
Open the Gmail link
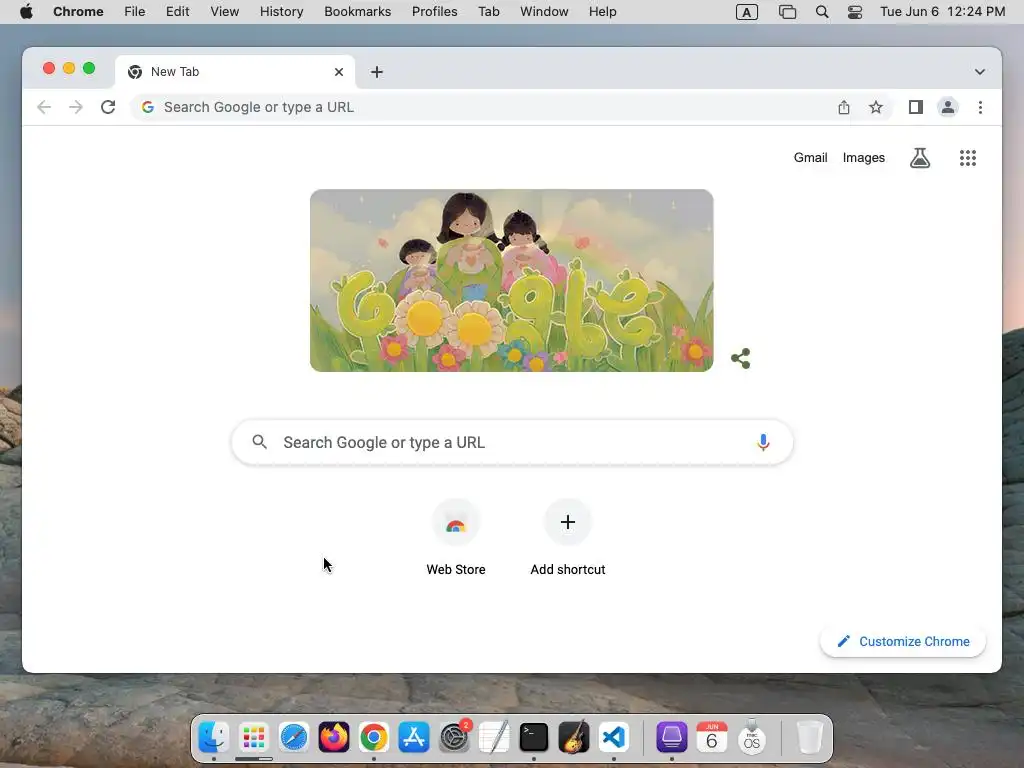[810, 157]
